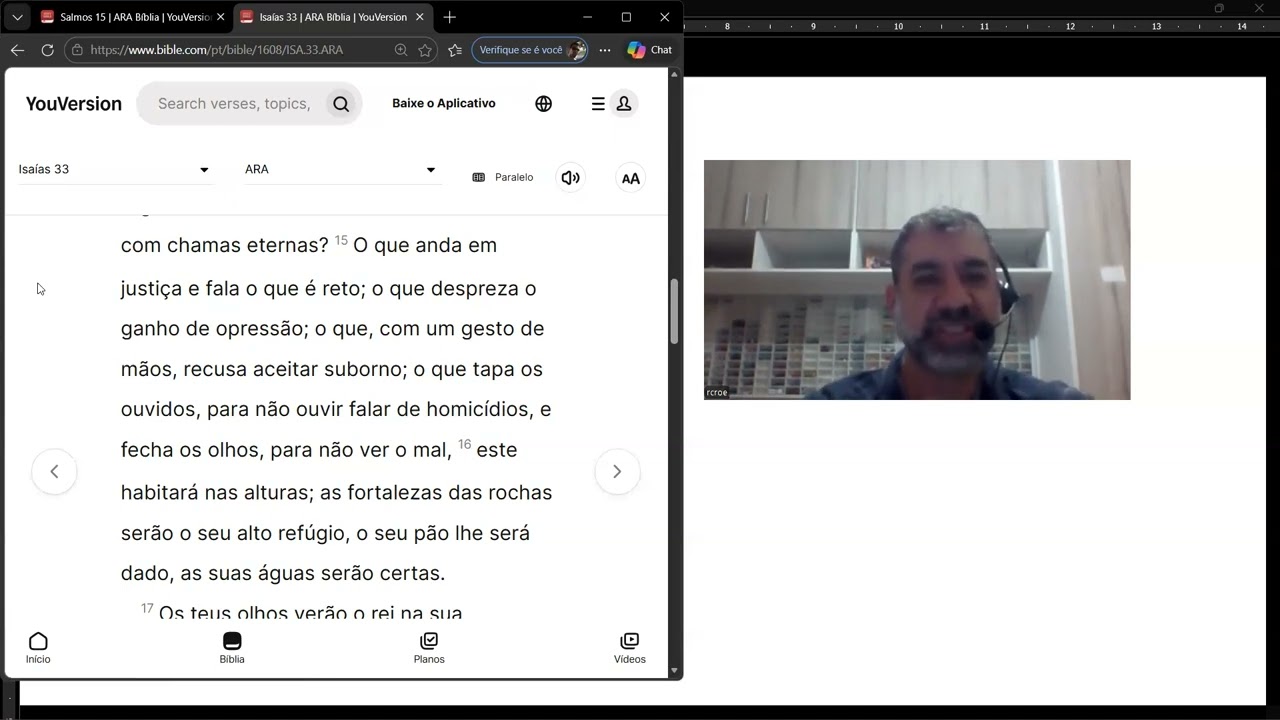Reload the page with refresh icon

click(x=47, y=50)
